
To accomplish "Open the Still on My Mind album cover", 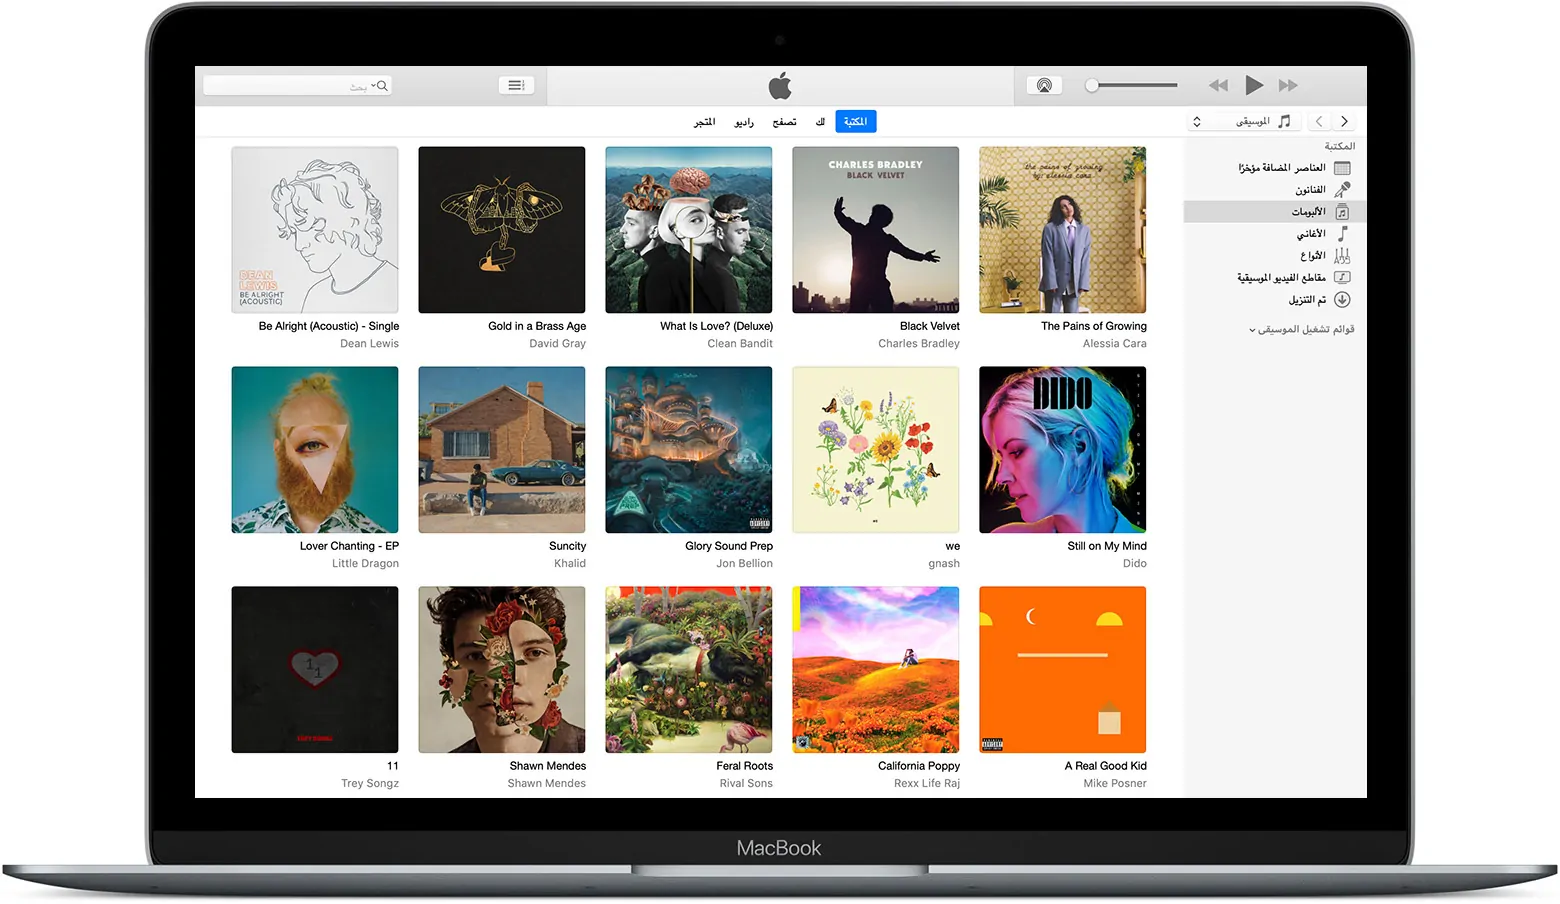I will coord(1063,450).
